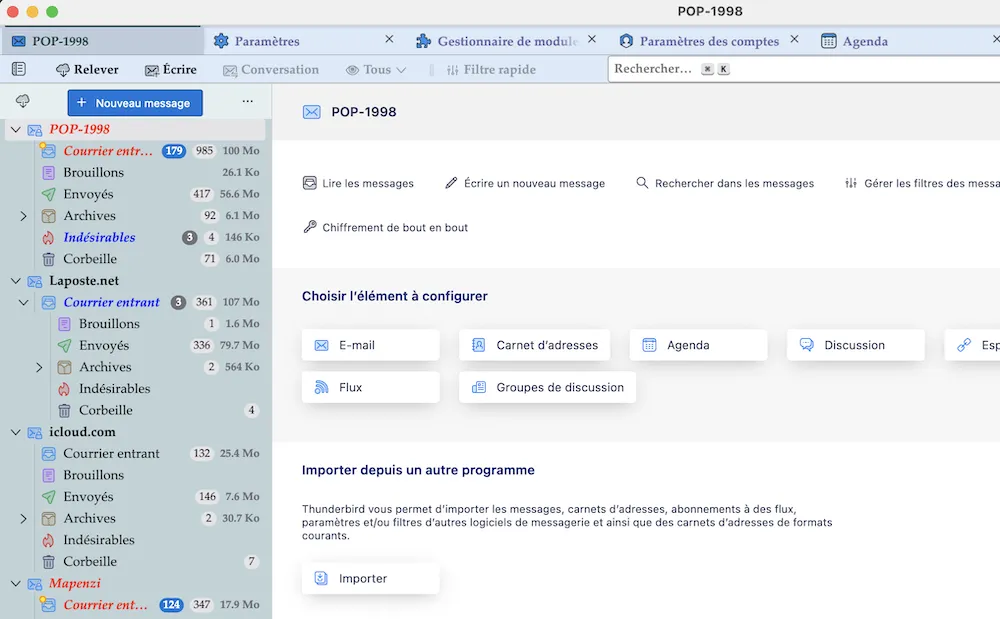The width and height of the screenshot is (1000, 619).
Task: Expand the Archives folder under Laposte.net
Action: [x=39, y=367]
